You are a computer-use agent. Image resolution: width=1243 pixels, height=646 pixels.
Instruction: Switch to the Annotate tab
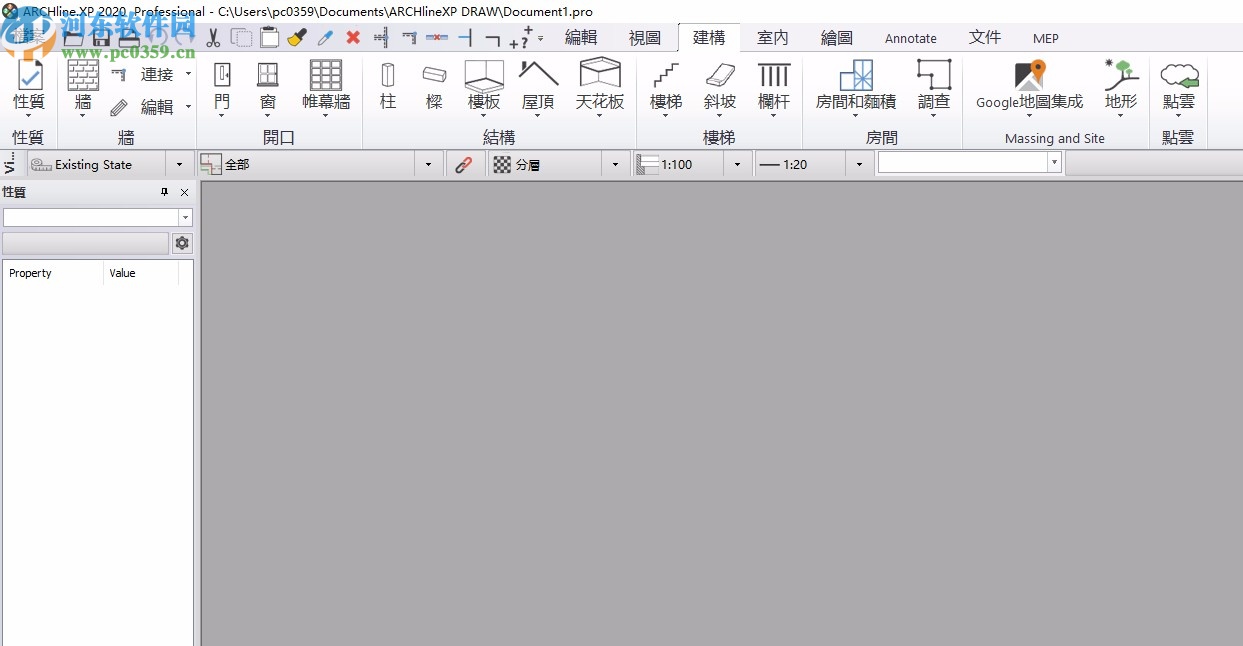pyautogui.click(x=911, y=38)
